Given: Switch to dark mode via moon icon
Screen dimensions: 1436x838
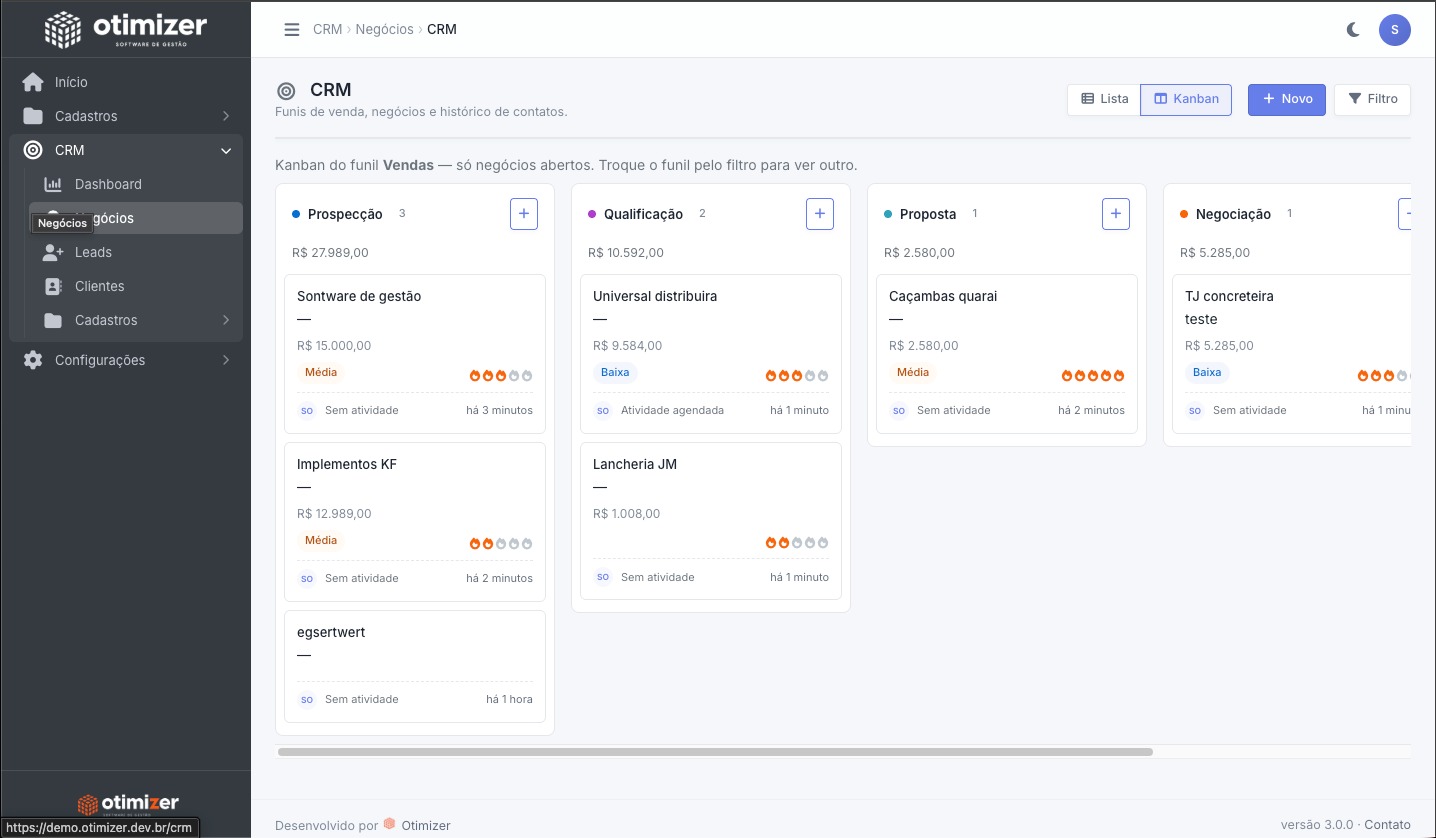Looking at the screenshot, I should (x=1353, y=29).
